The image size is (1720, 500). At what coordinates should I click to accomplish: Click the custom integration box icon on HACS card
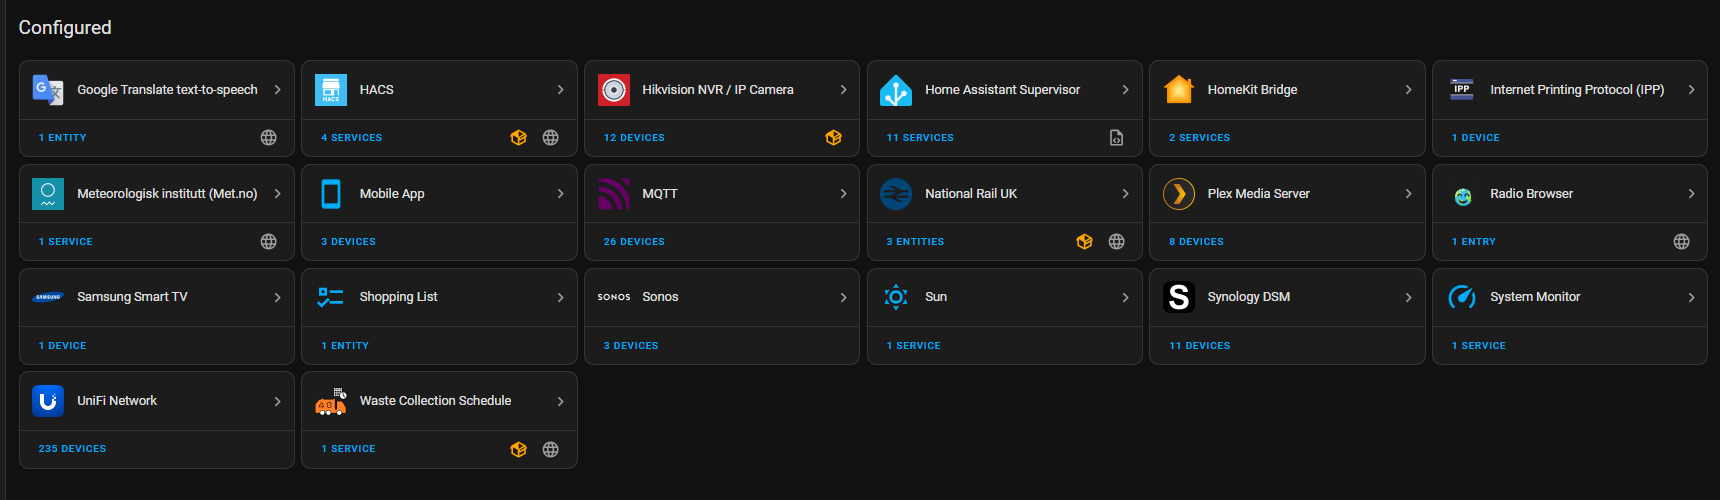point(518,138)
